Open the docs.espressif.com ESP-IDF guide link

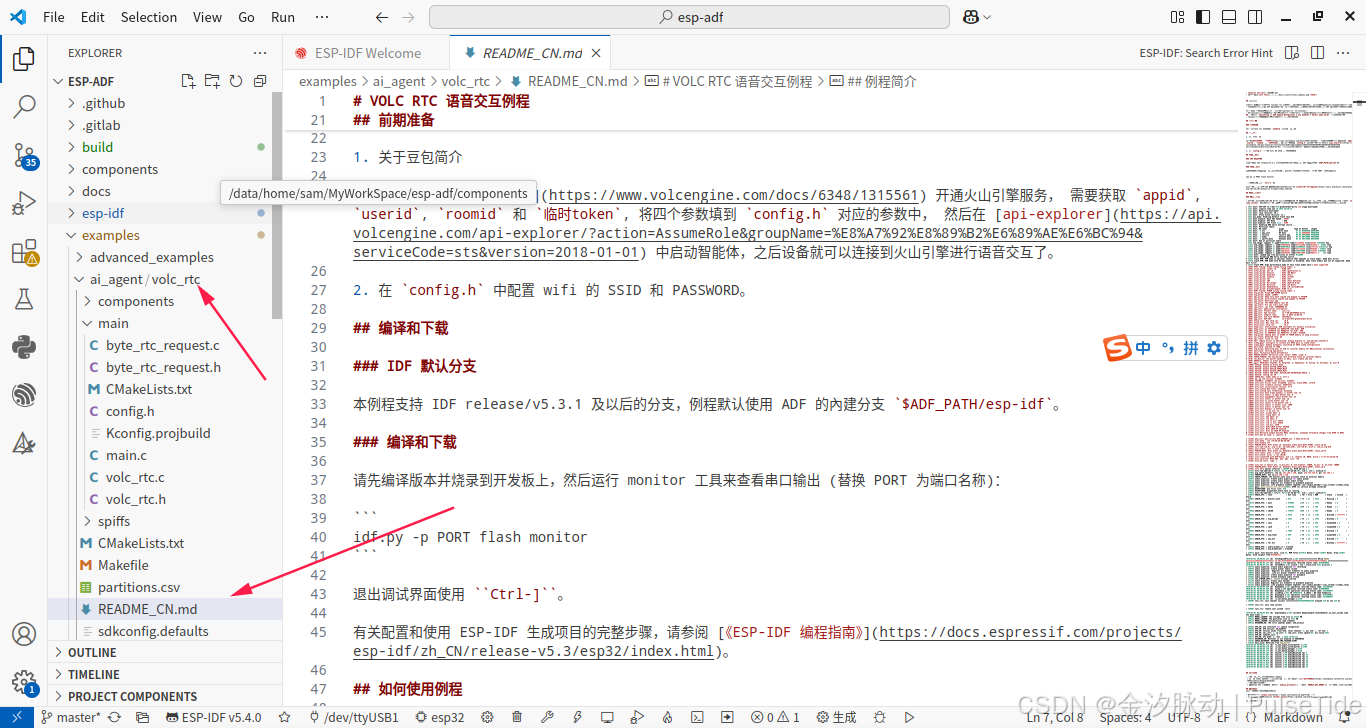(x=768, y=641)
